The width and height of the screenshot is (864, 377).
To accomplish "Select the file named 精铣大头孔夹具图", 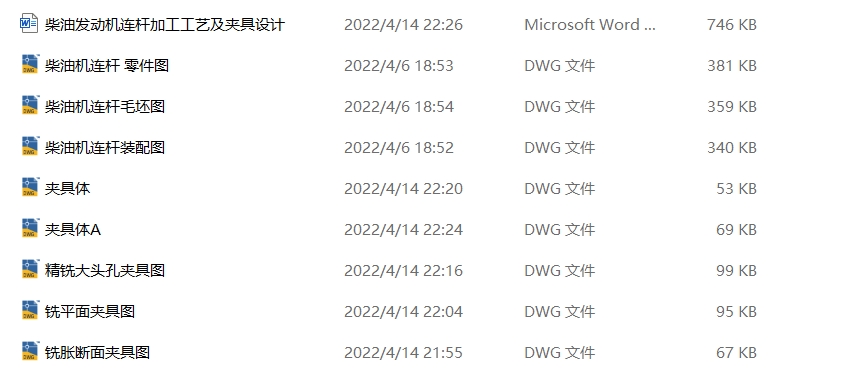I will [105, 271].
